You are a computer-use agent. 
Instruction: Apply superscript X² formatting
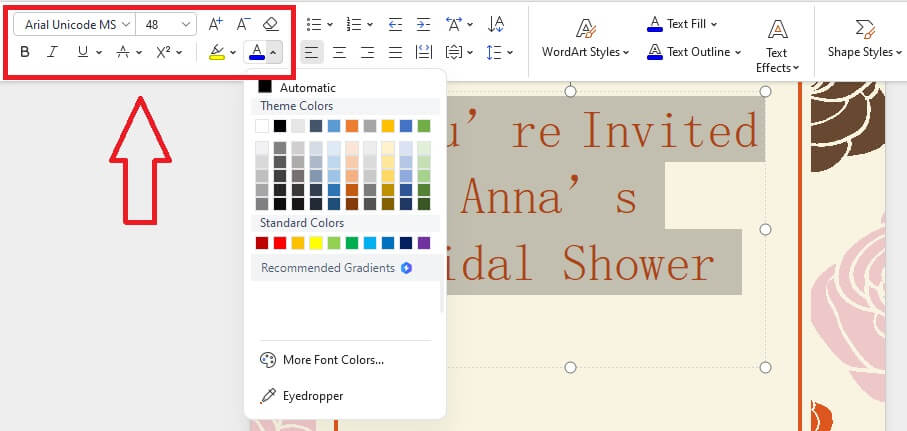tap(163, 52)
